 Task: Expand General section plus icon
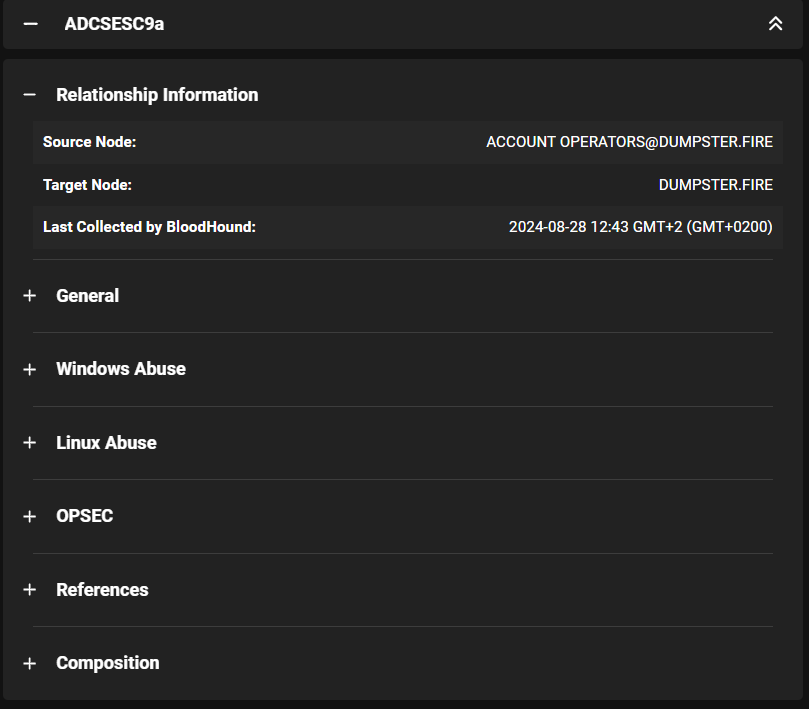[x=30, y=296]
